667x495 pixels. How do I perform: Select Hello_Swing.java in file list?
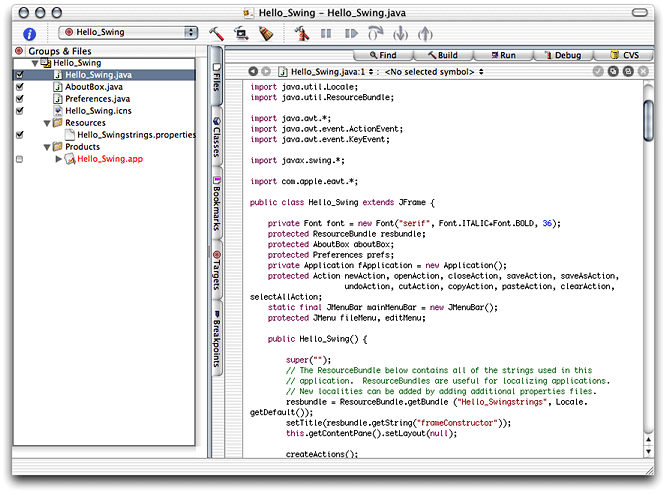pyautogui.click(x=99, y=75)
